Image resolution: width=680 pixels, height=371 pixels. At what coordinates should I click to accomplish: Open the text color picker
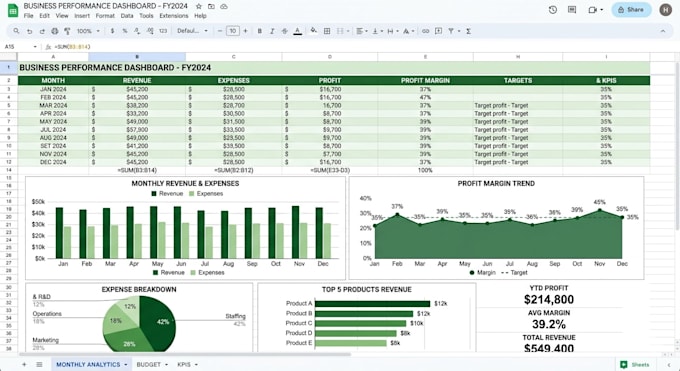tap(298, 31)
